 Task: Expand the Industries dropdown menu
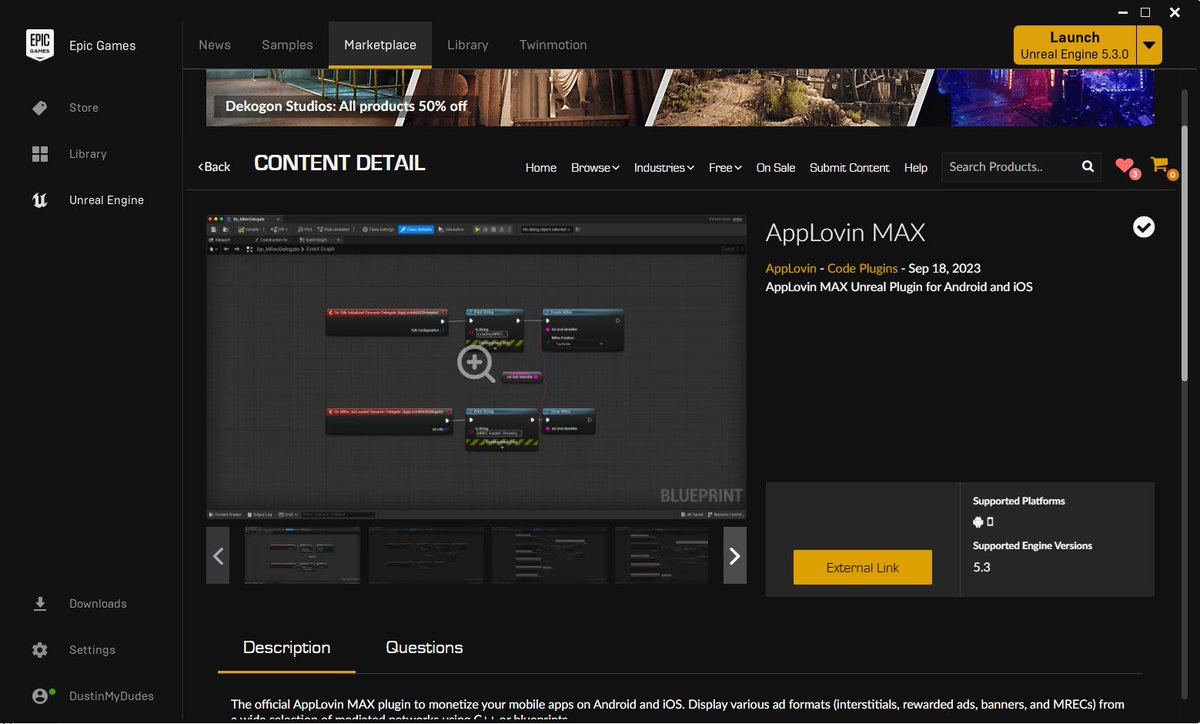tap(664, 168)
